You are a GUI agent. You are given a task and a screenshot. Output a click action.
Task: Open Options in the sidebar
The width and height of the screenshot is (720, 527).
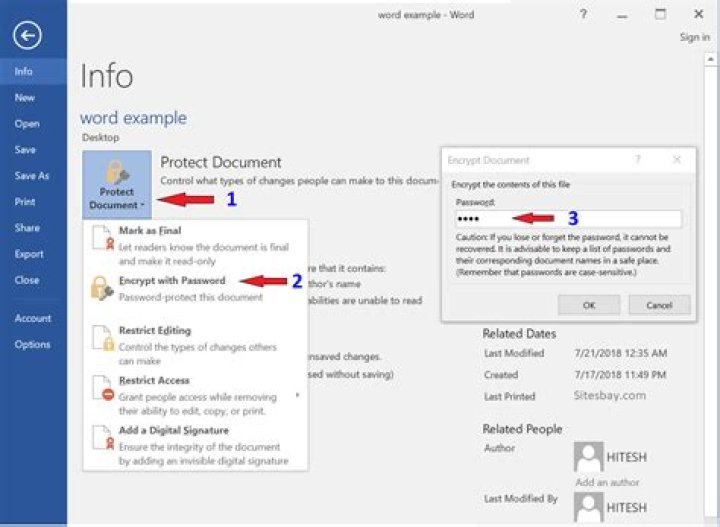34,344
